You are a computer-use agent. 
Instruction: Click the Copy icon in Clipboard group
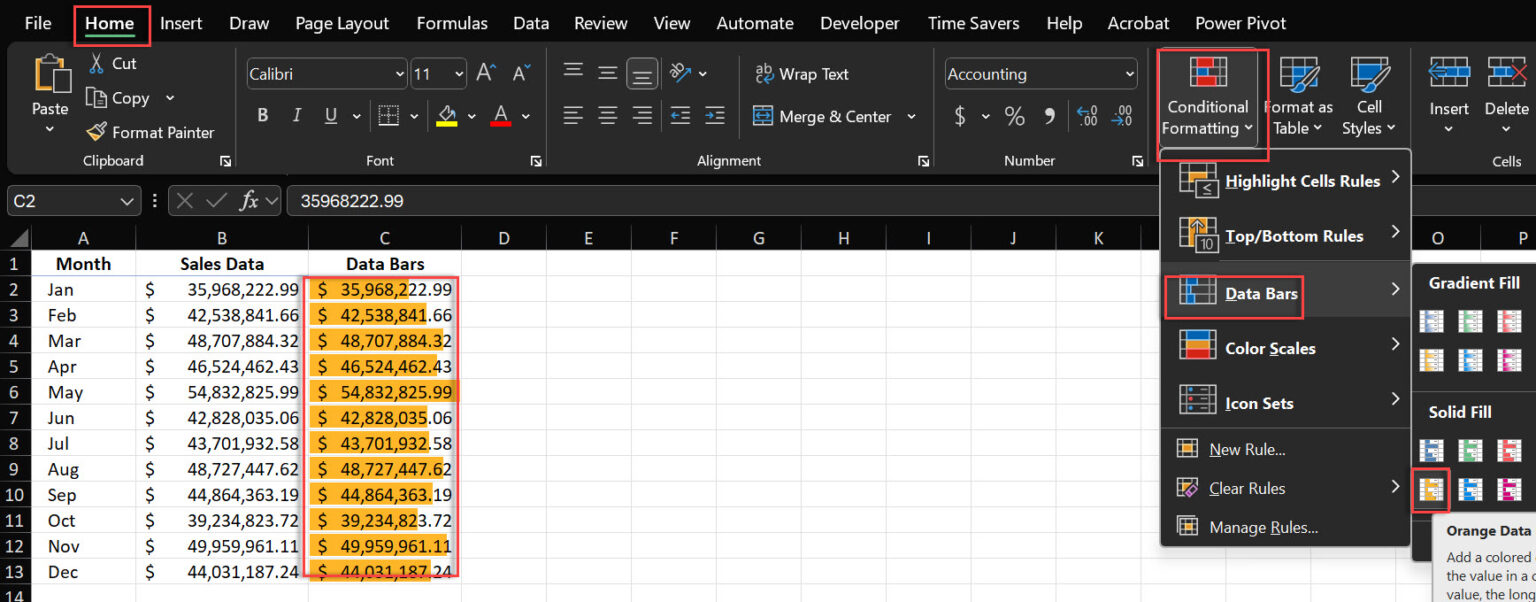(x=126, y=98)
